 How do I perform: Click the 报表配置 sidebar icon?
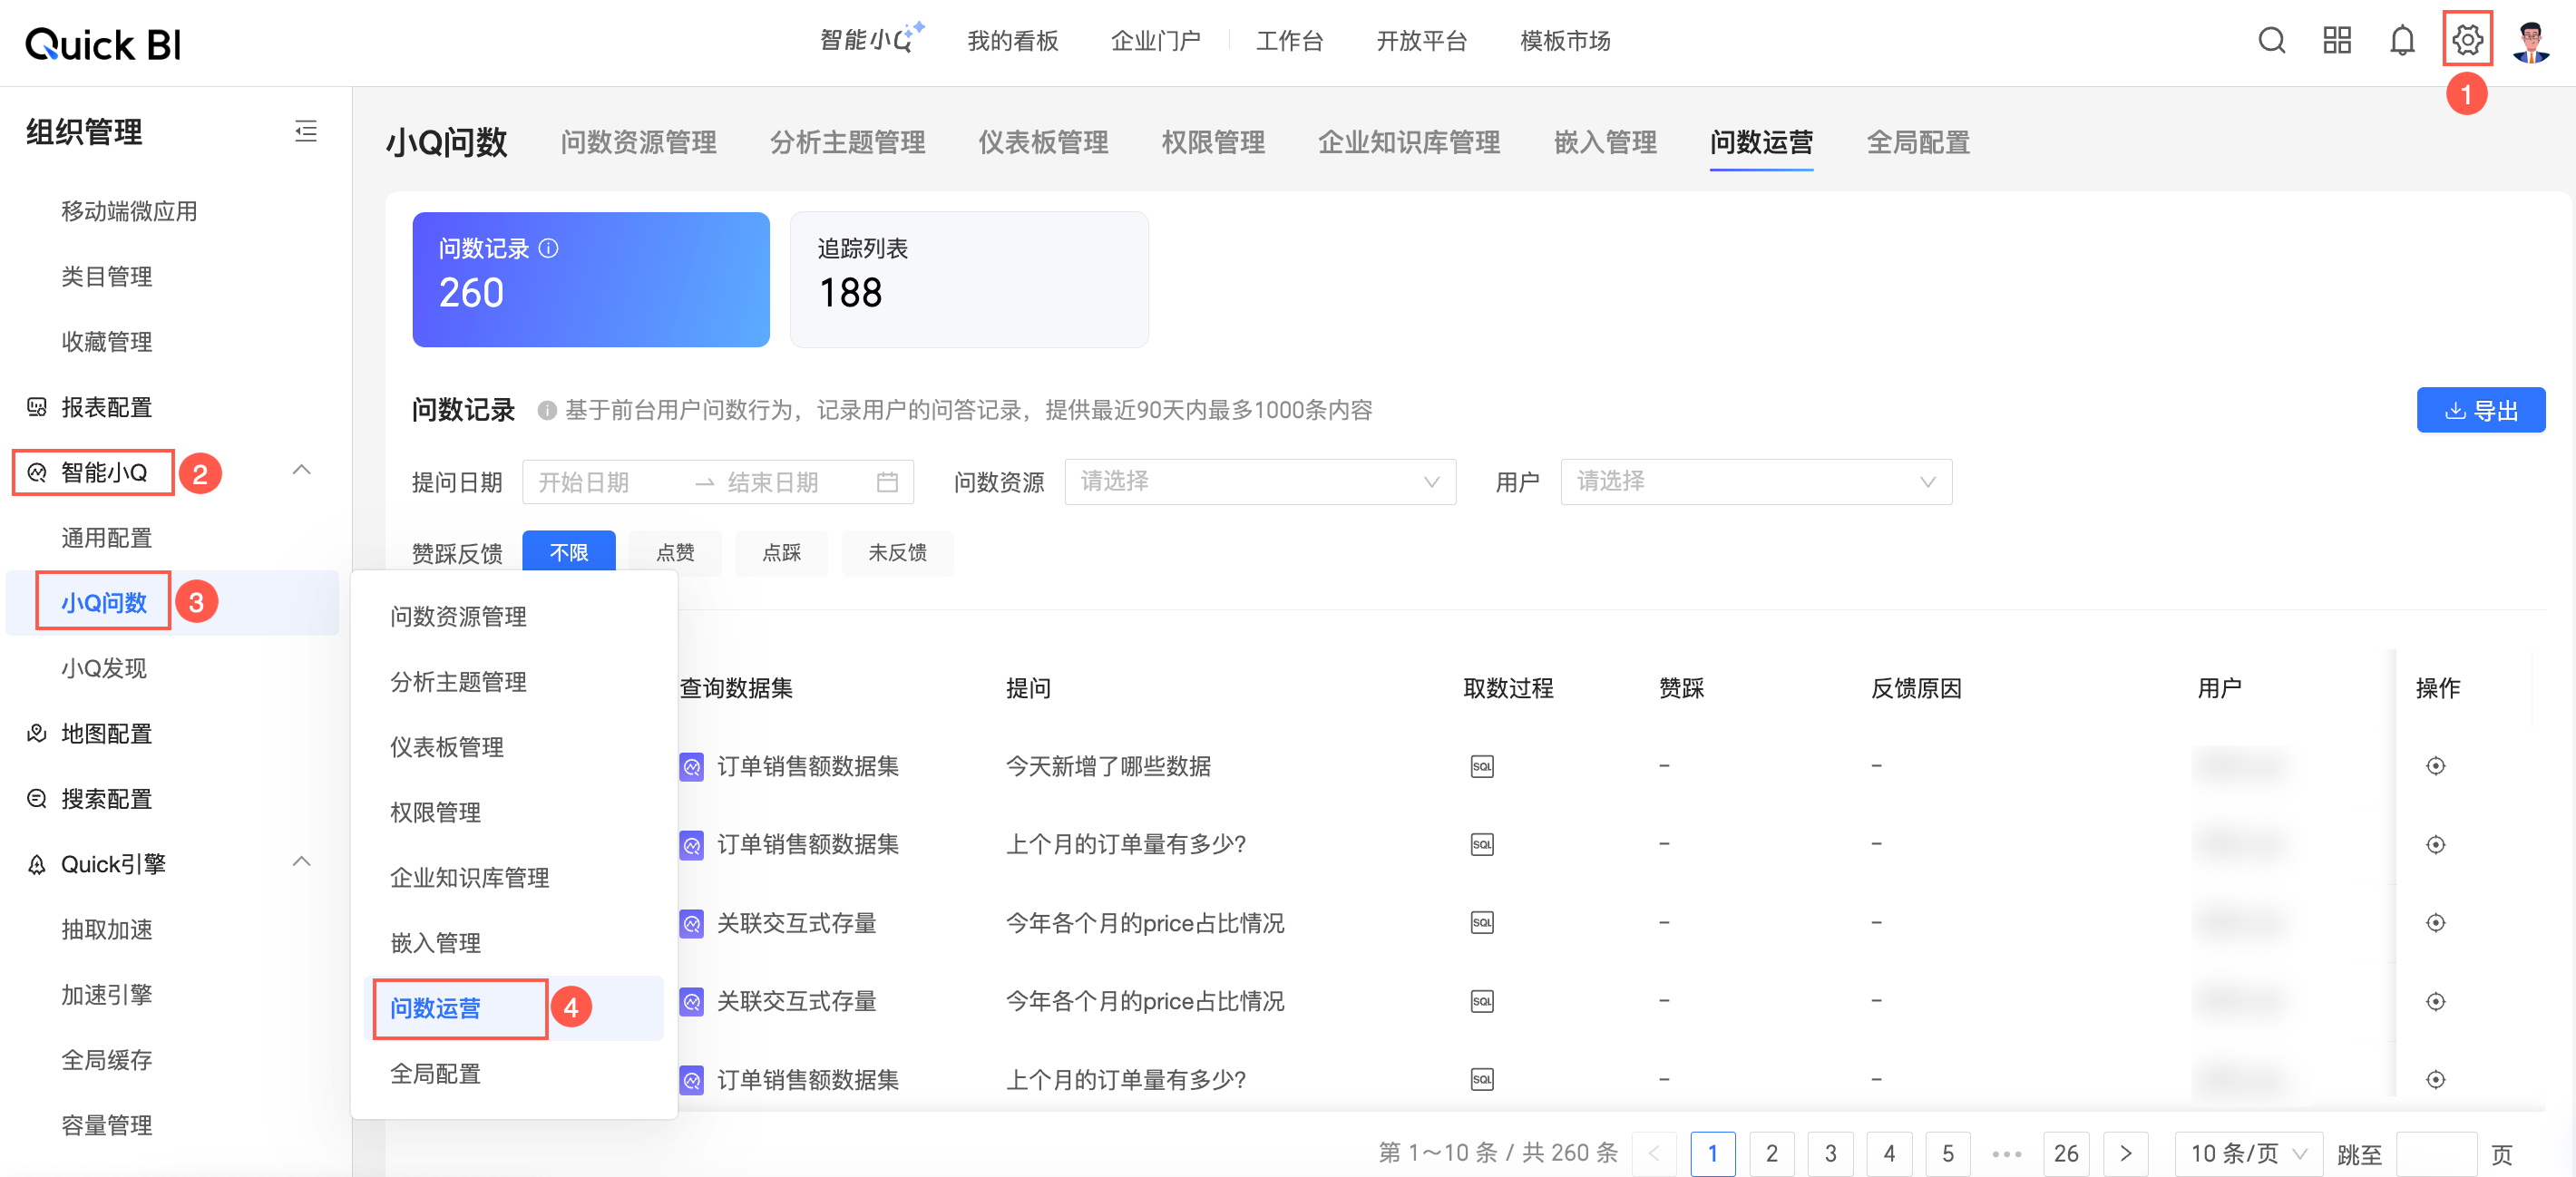coord(37,407)
